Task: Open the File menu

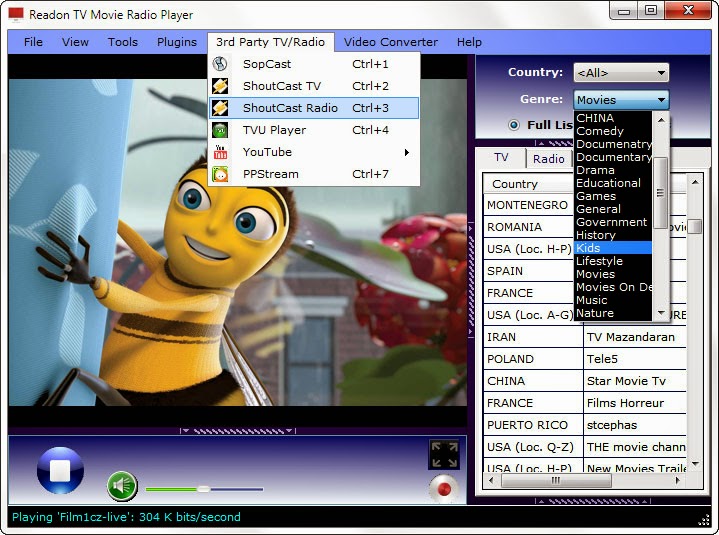Action: pos(33,42)
